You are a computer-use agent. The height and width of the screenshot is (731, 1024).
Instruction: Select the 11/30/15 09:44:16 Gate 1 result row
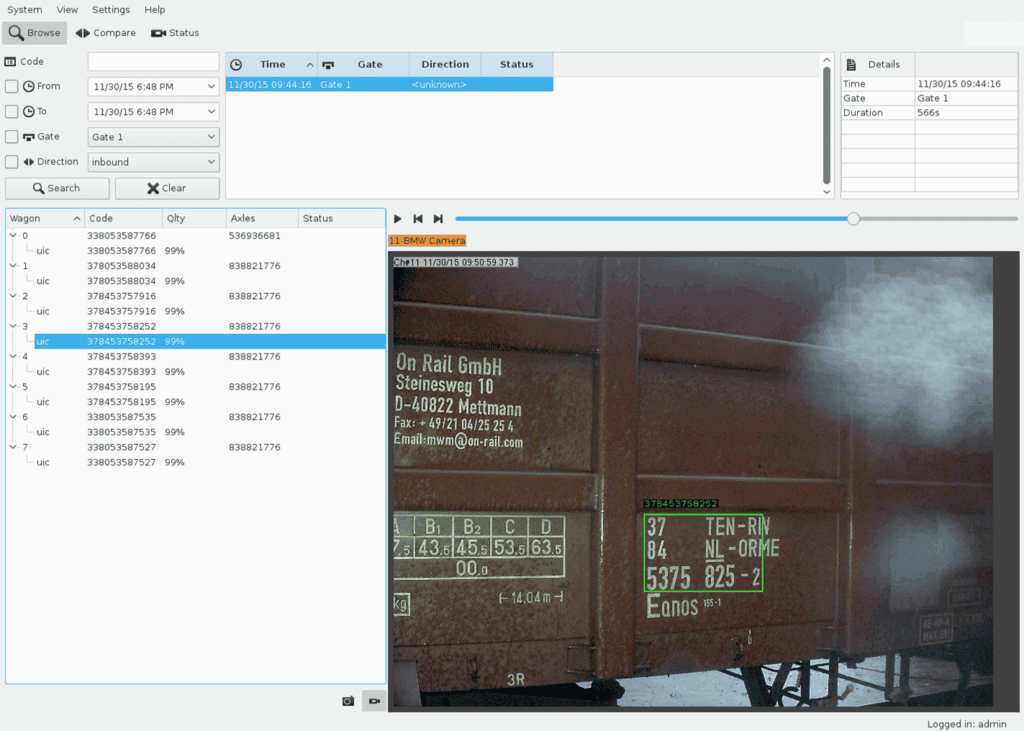pos(389,84)
